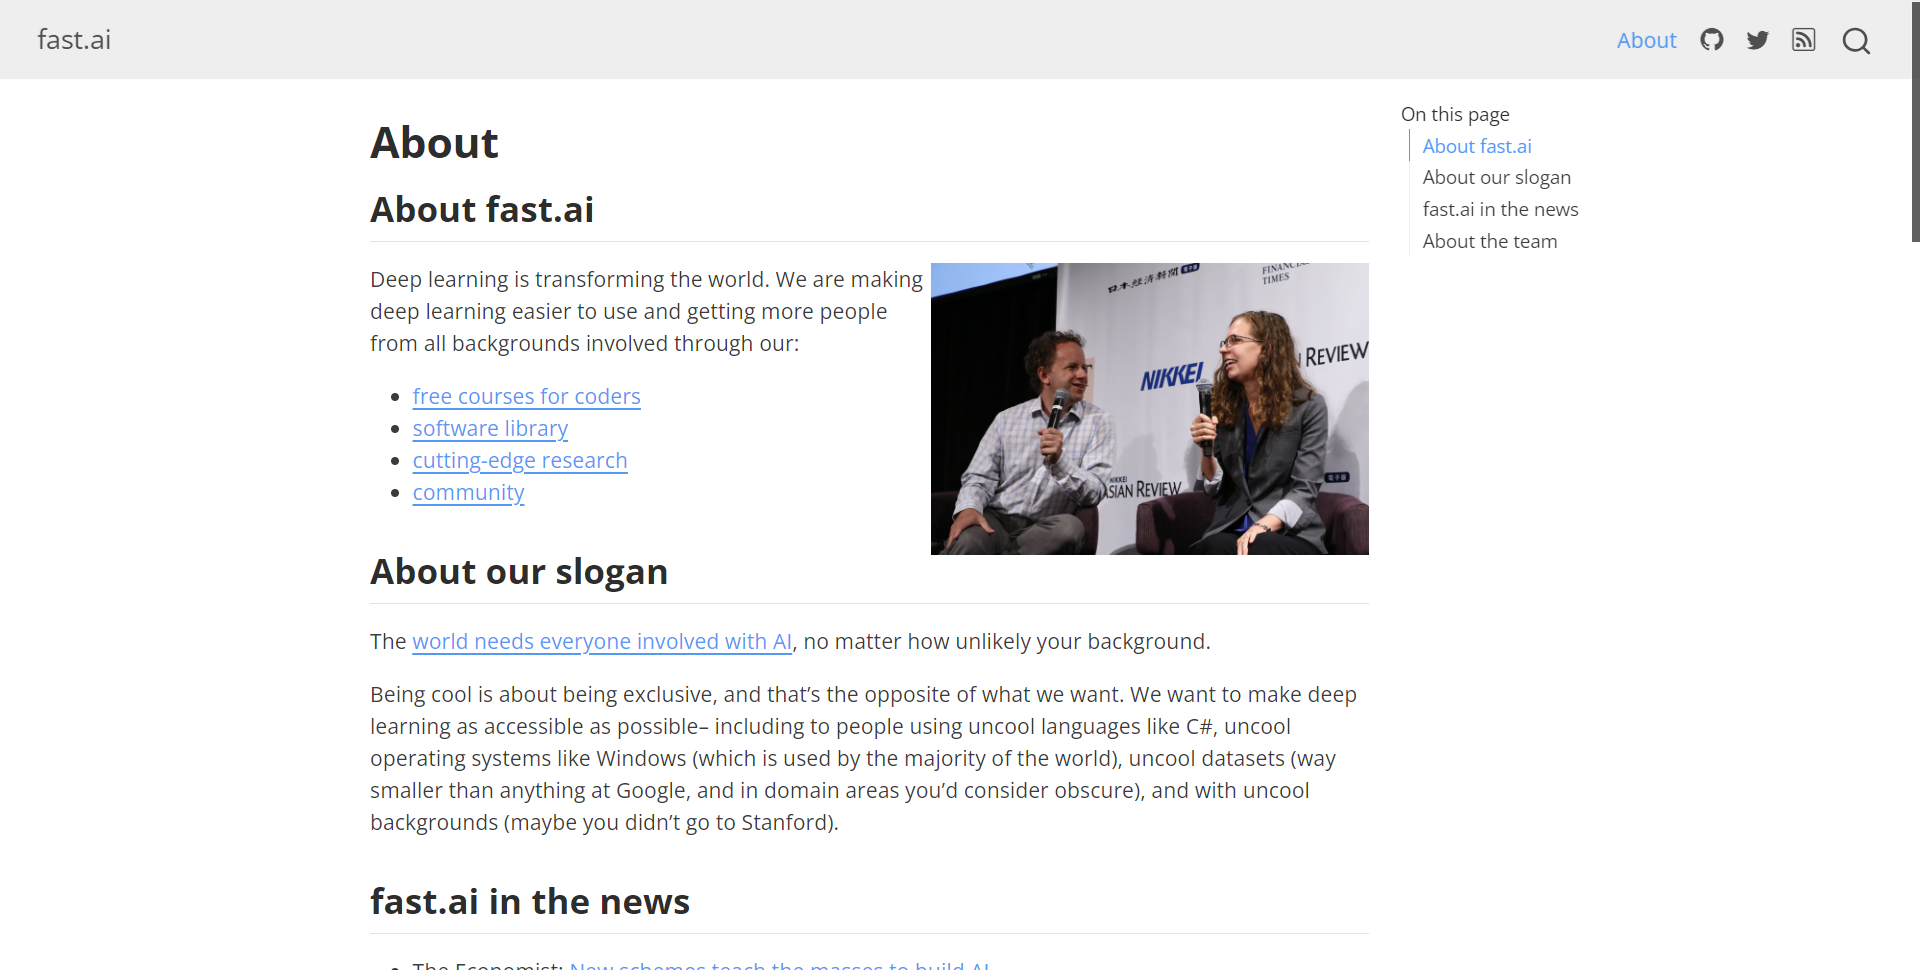Click the fast.ai in the news heading
1920x970 pixels.
[x=530, y=902]
